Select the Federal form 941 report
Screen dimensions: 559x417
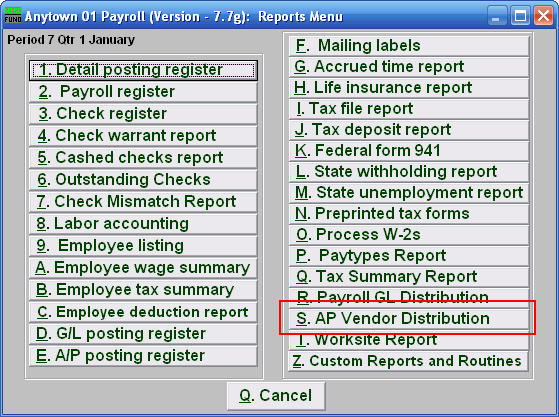tap(409, 151)
